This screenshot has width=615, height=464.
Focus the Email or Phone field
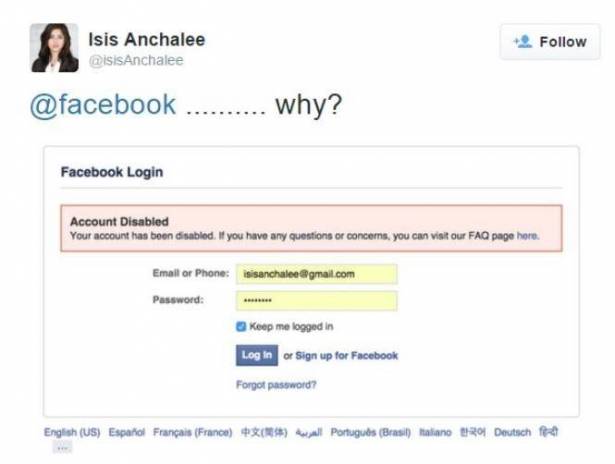(x=317, y=274)
